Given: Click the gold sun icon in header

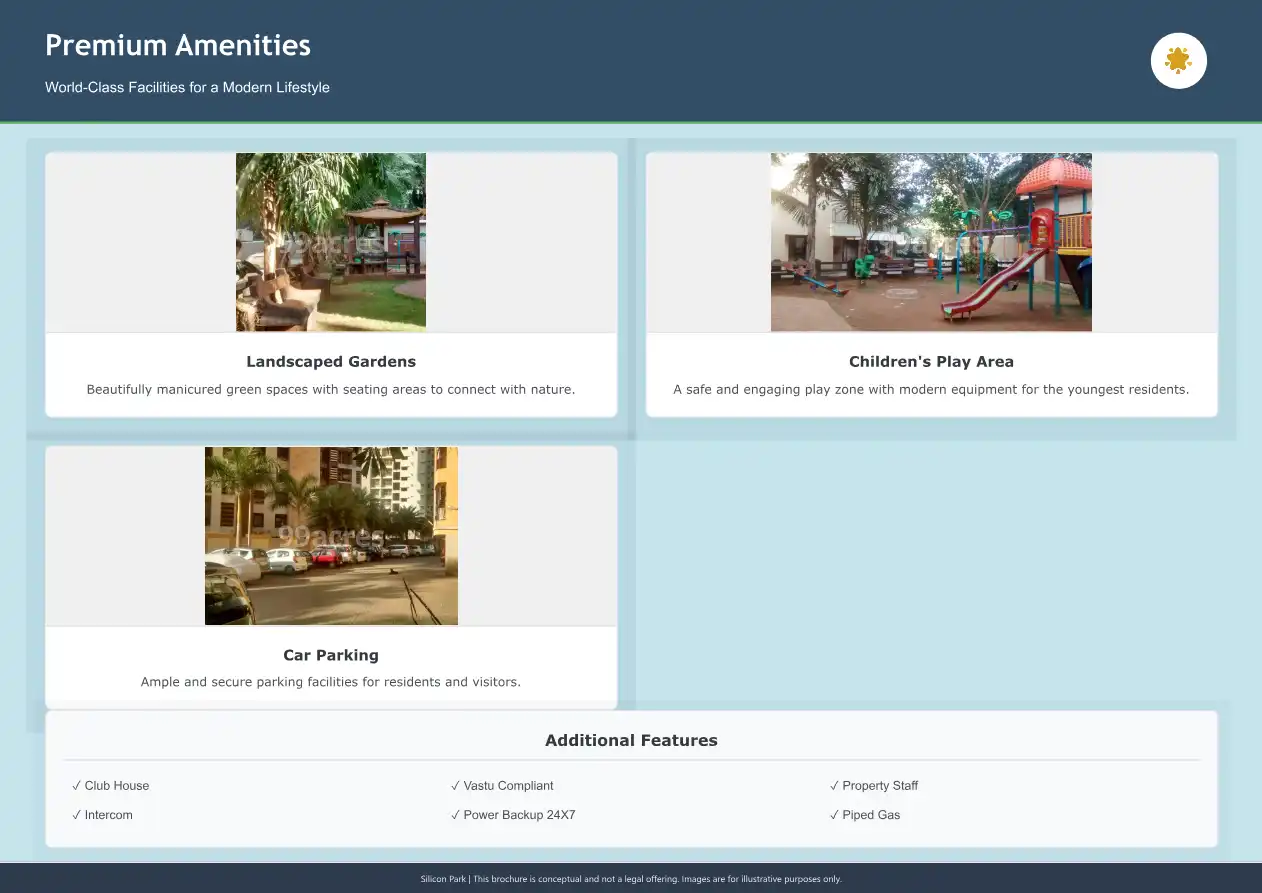Looking at the screenshot, I should tap(1178, 61).
